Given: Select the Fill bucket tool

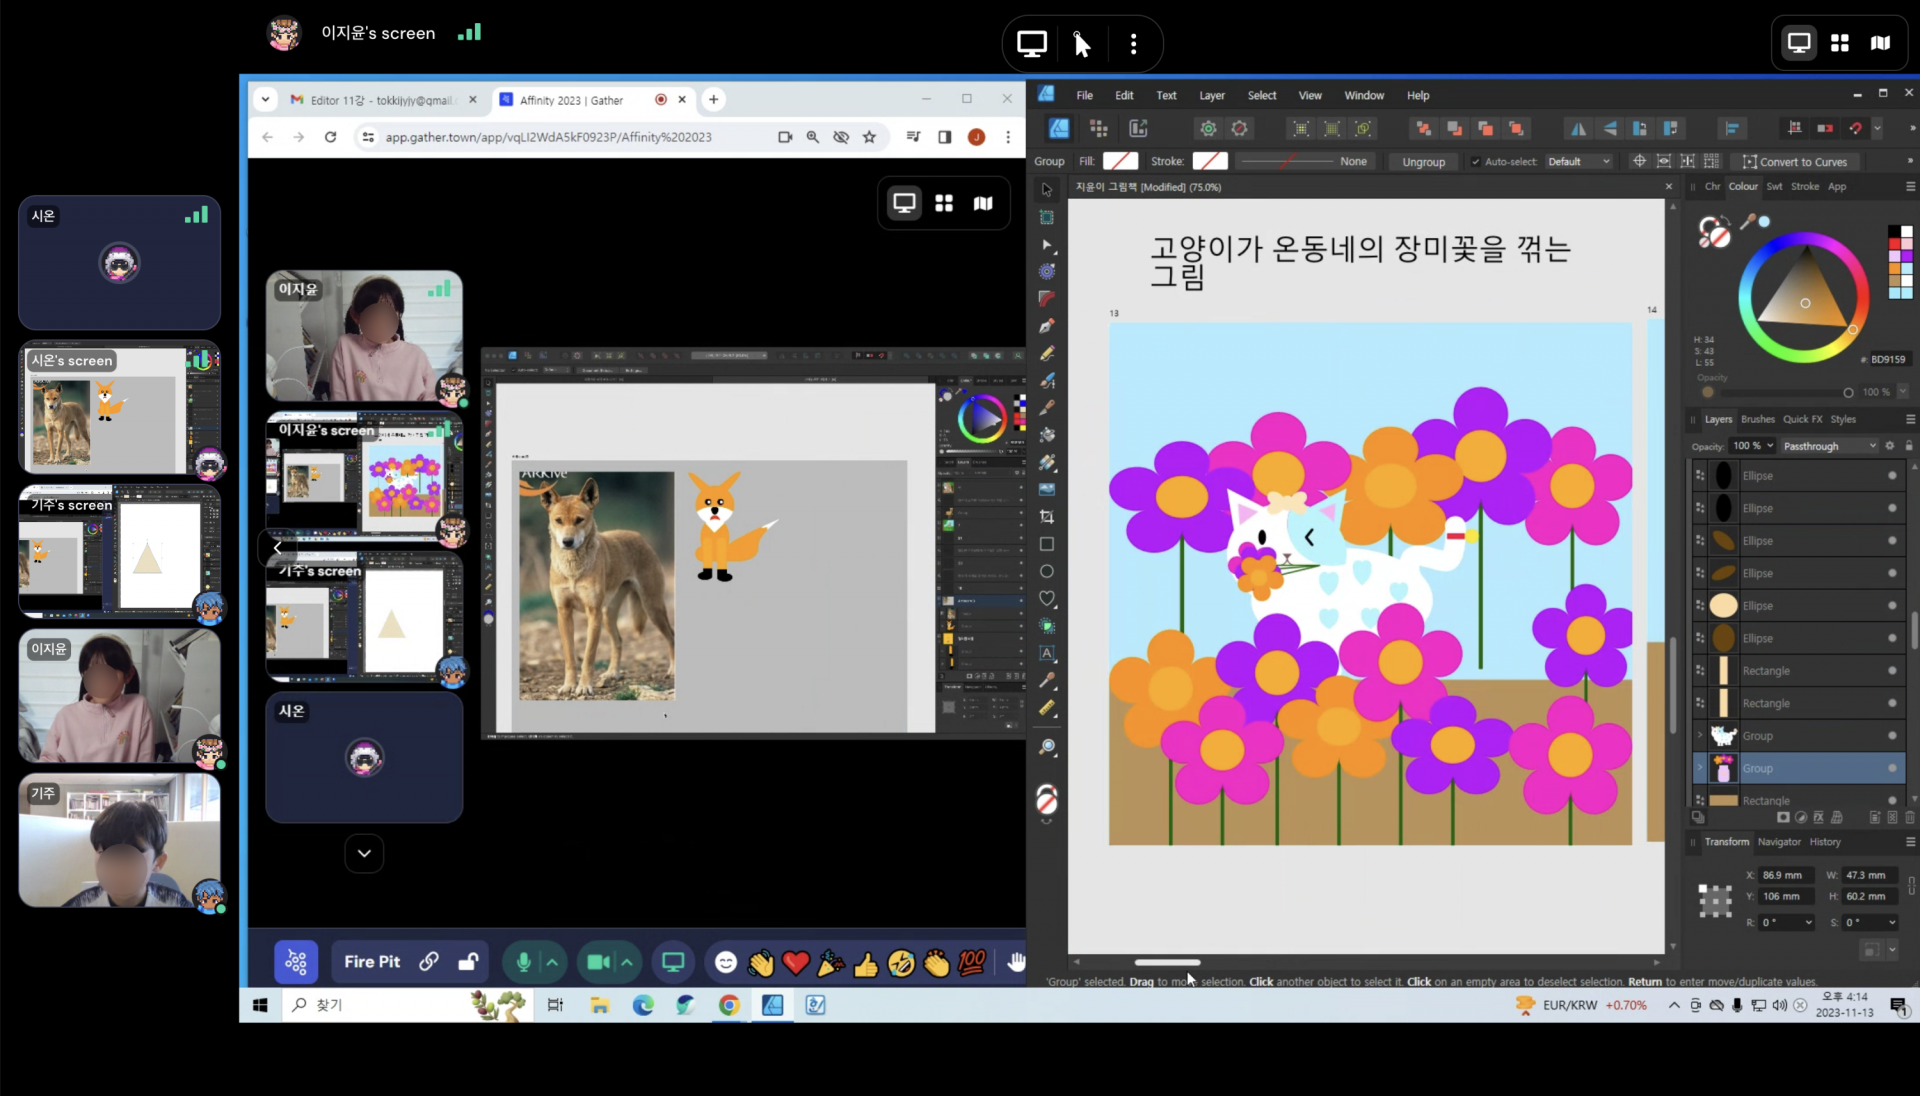Looking at the screenshot, I should tap(1047, 435).
